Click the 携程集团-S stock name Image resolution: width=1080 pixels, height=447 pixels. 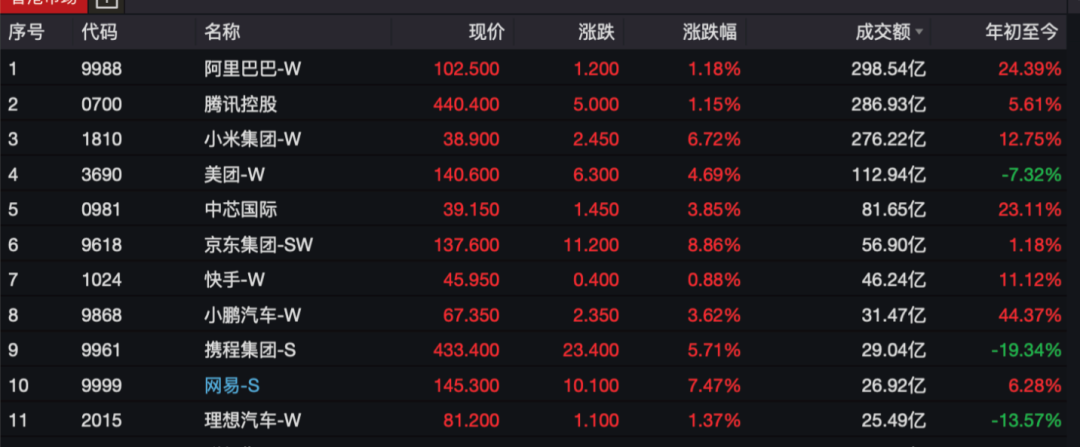click(247, 349)
